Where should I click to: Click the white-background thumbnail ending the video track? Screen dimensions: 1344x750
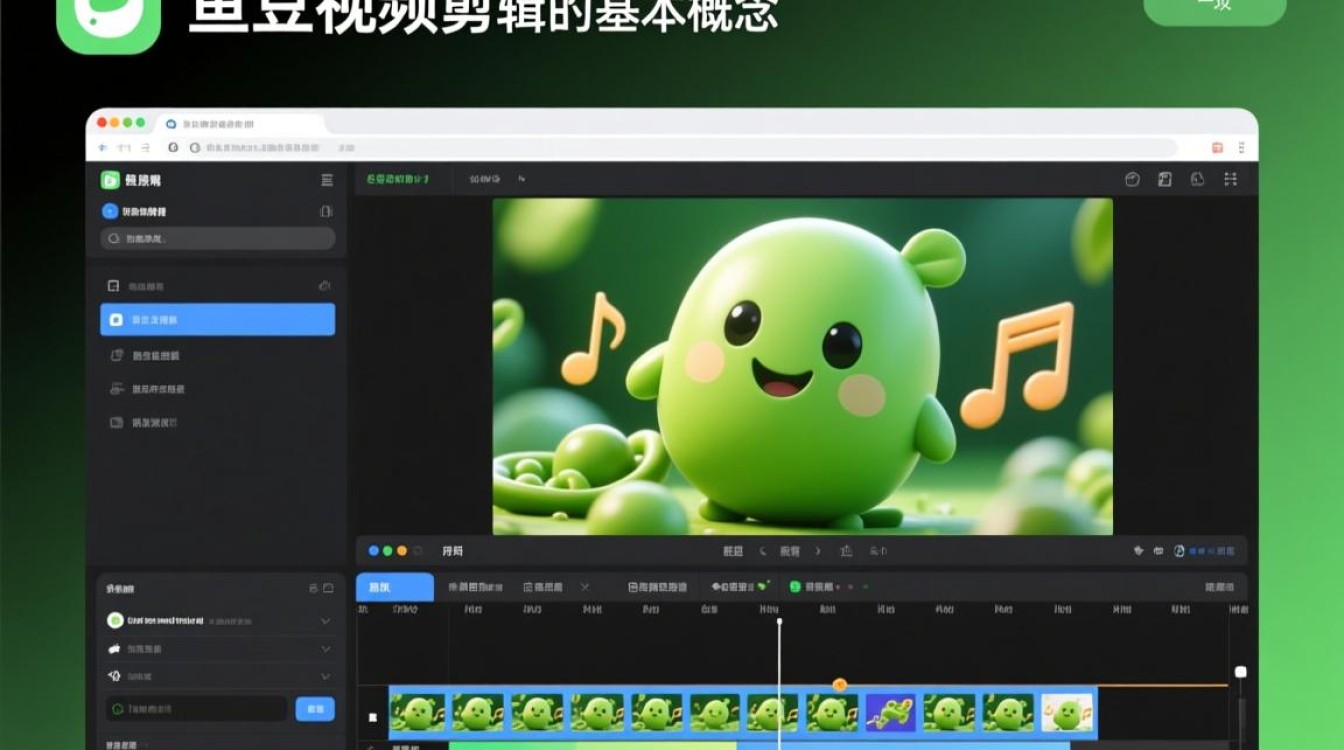coord(1067,713)
